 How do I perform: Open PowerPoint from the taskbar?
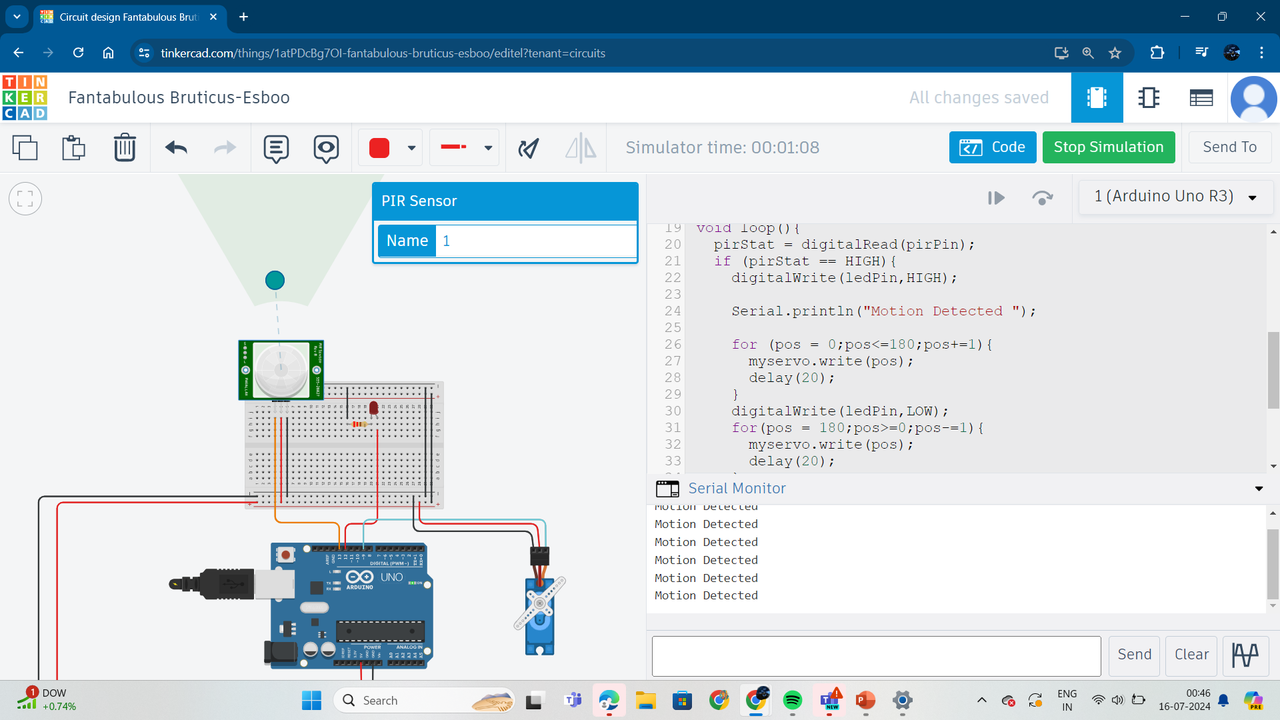tap(866, 700)
